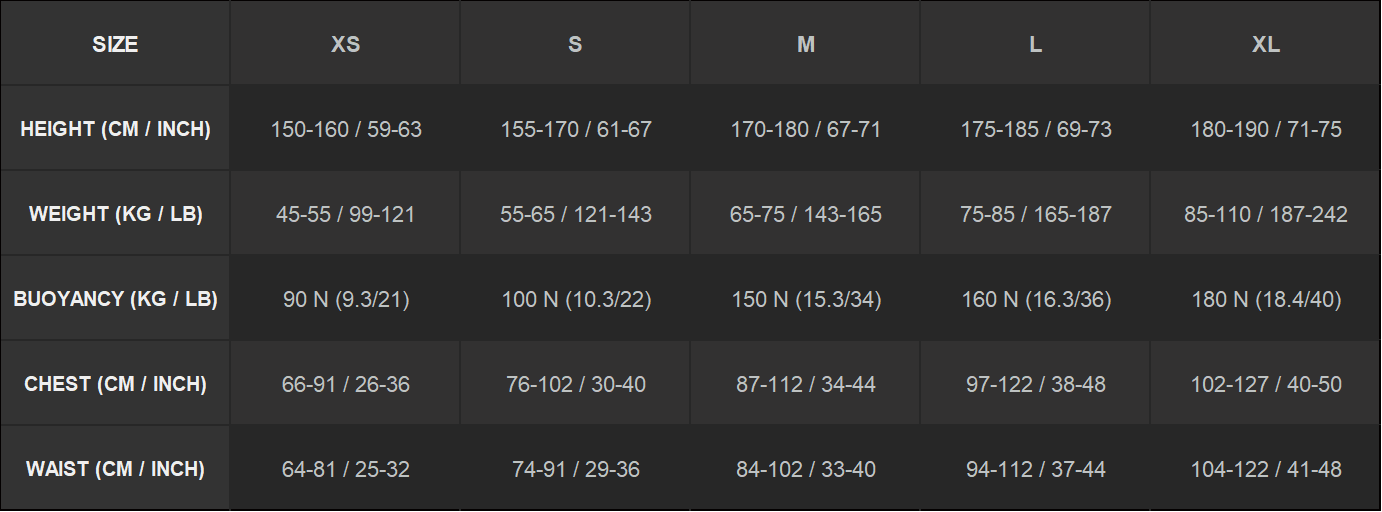The image size is (1382, 512).
Task: Click the HEIGHT (CM / INCH) row label
Action: click(x=115, y=129)
